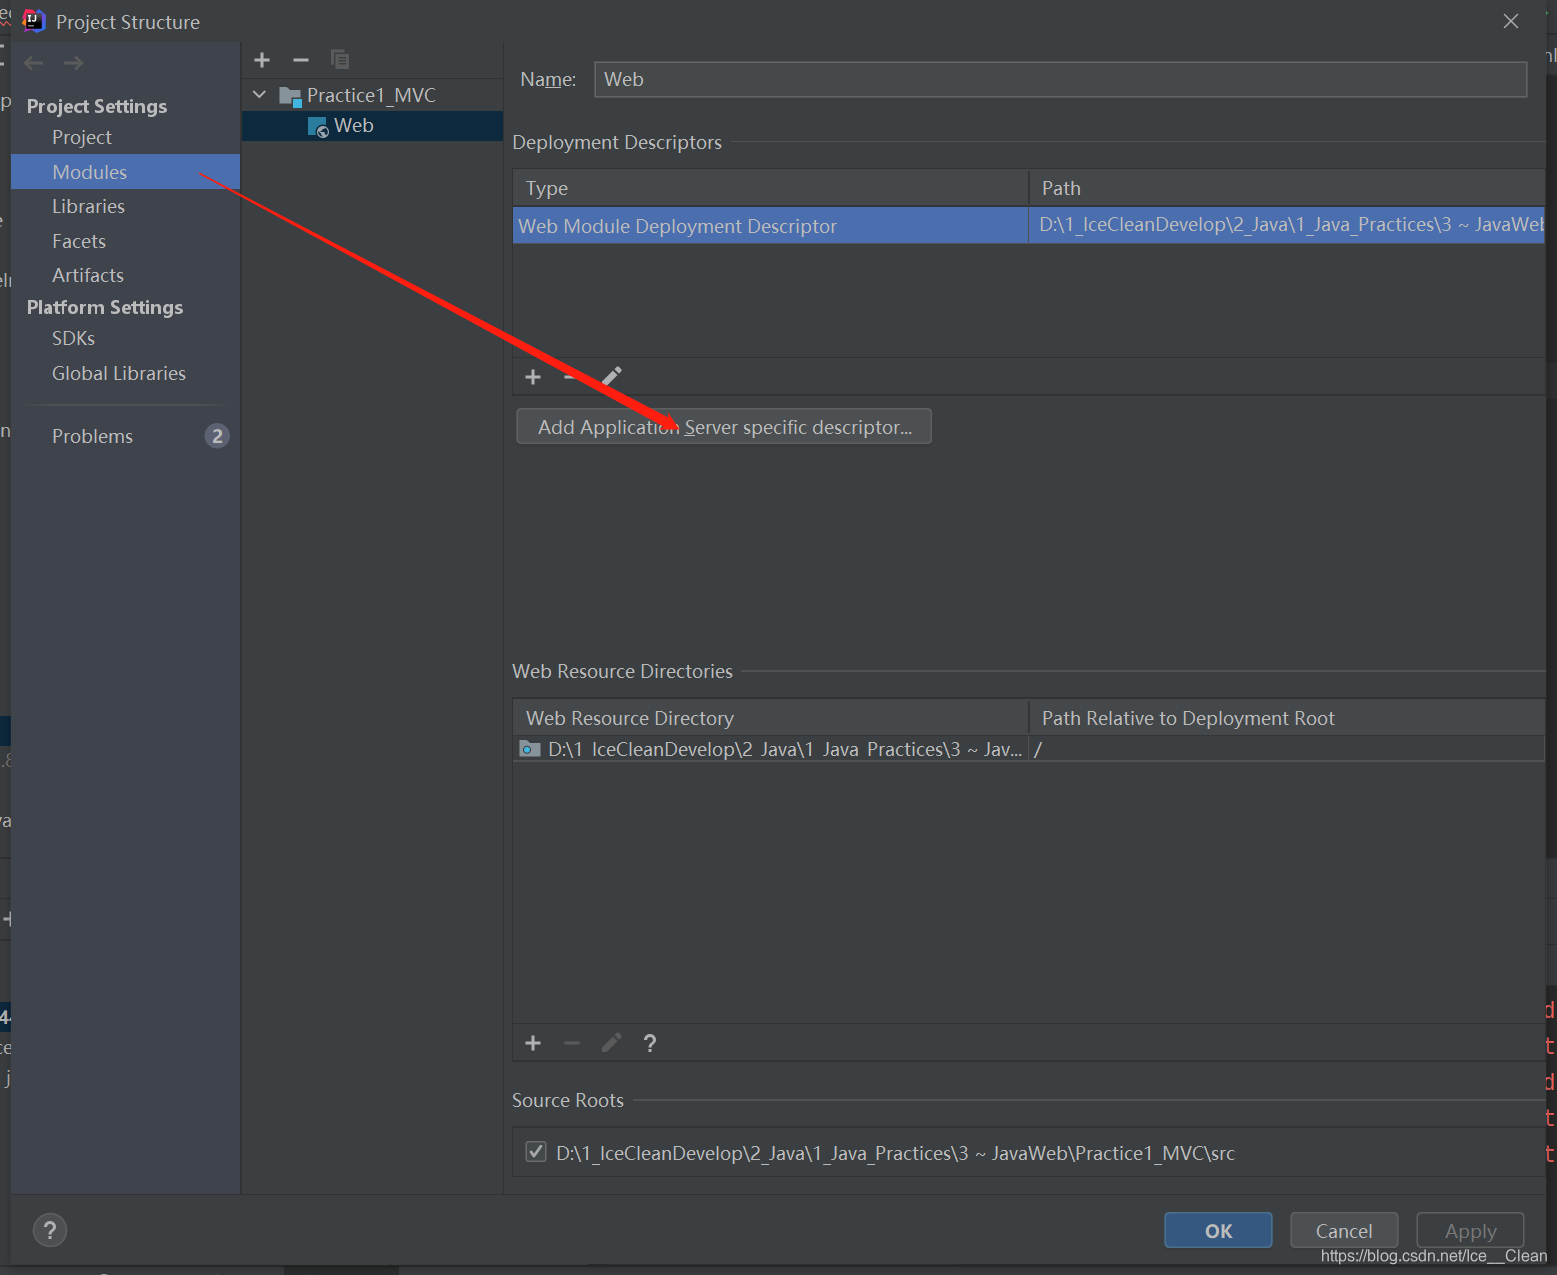Edit web resource directory pencil icon
1557x1275 pixels.
coord(612,1044)
